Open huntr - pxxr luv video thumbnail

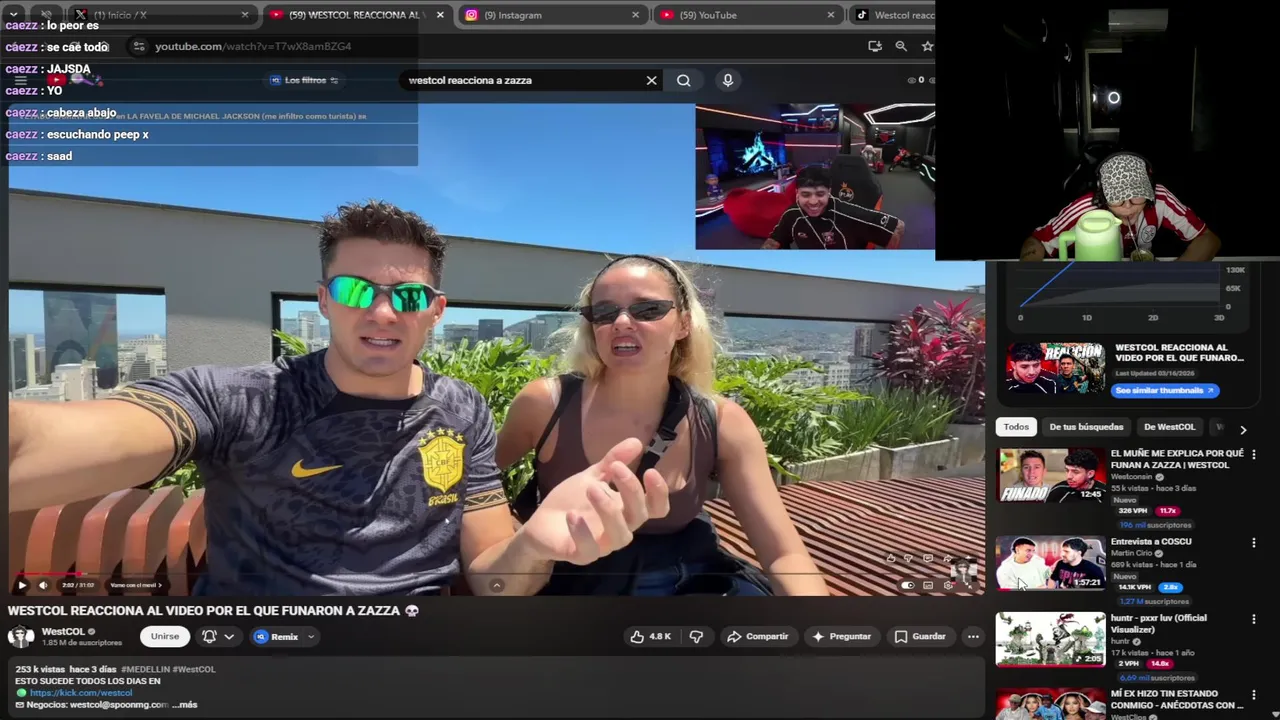(x=1050, y=639)
